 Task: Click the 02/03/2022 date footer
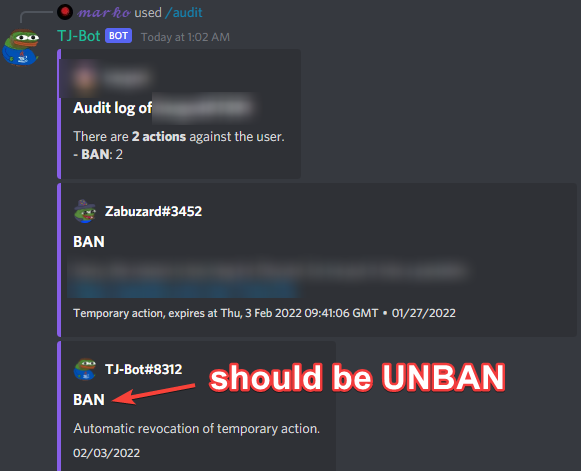click(107, 453)
